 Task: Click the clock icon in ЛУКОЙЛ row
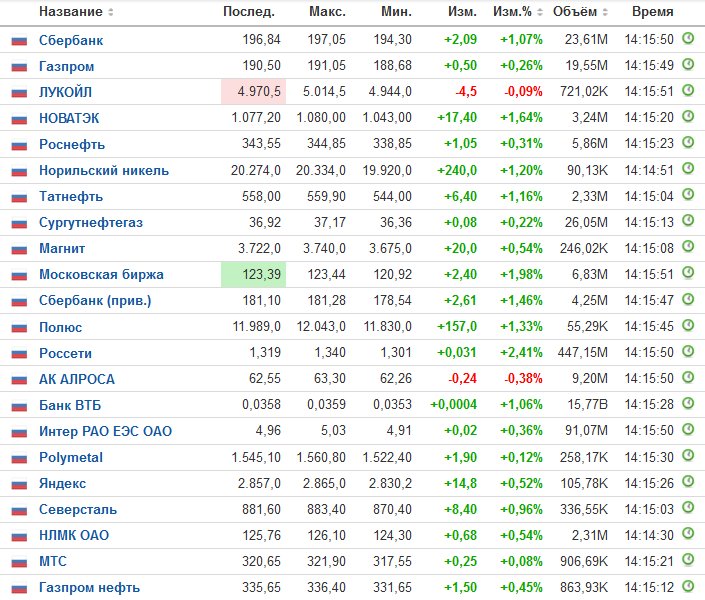click(x=688, y=91)
